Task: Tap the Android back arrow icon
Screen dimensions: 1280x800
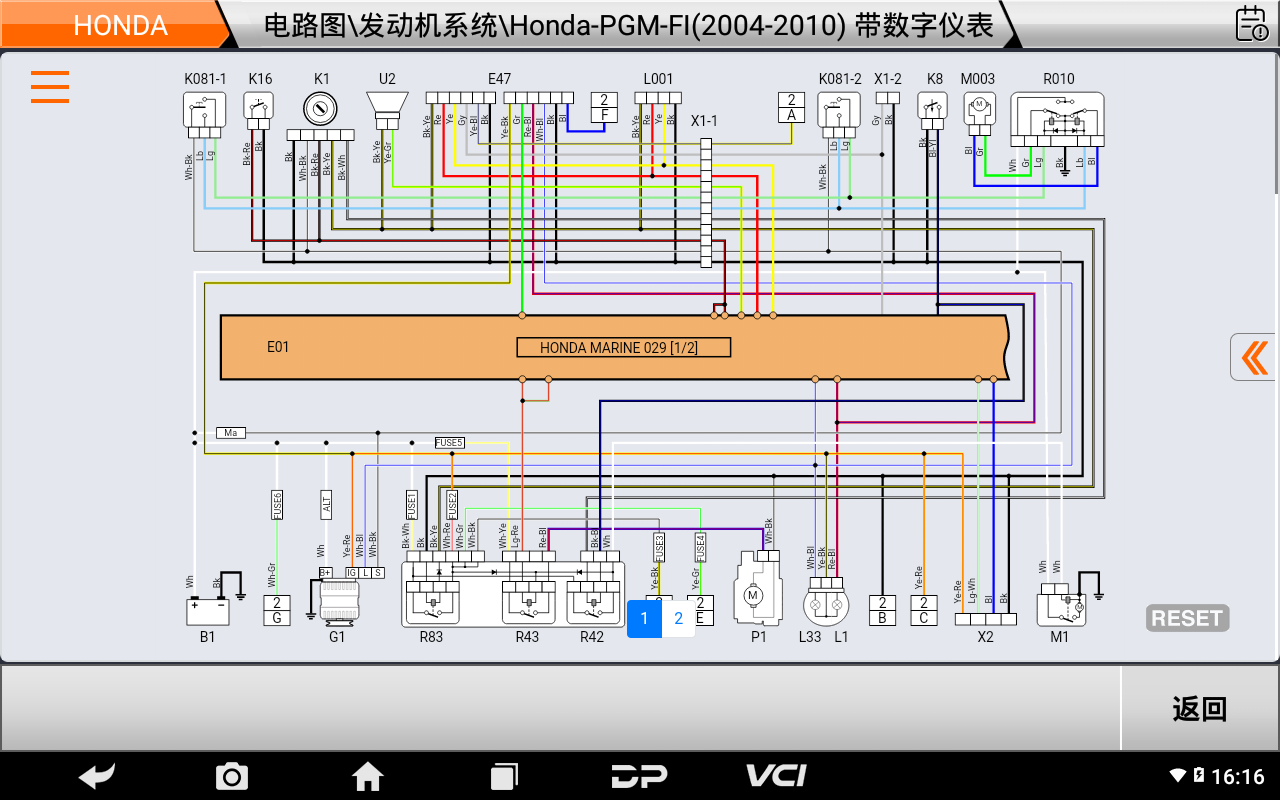Action: (x=97, y=775)
